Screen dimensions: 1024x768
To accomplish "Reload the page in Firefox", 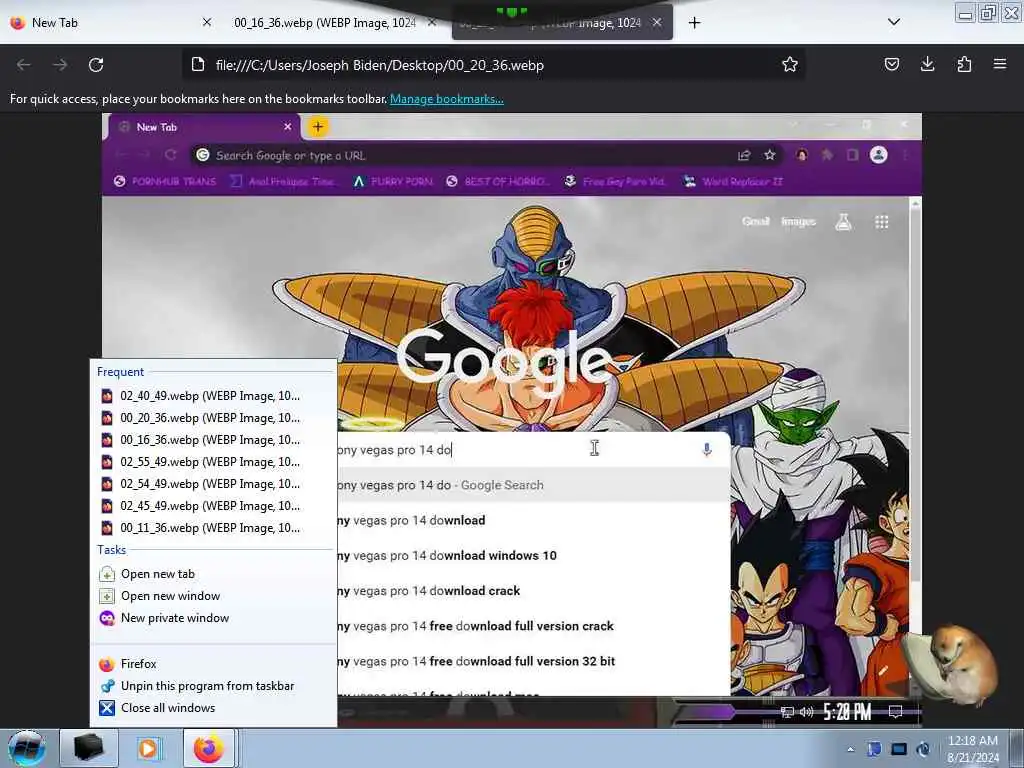I will pyautogui.click(x=96, y=65).
